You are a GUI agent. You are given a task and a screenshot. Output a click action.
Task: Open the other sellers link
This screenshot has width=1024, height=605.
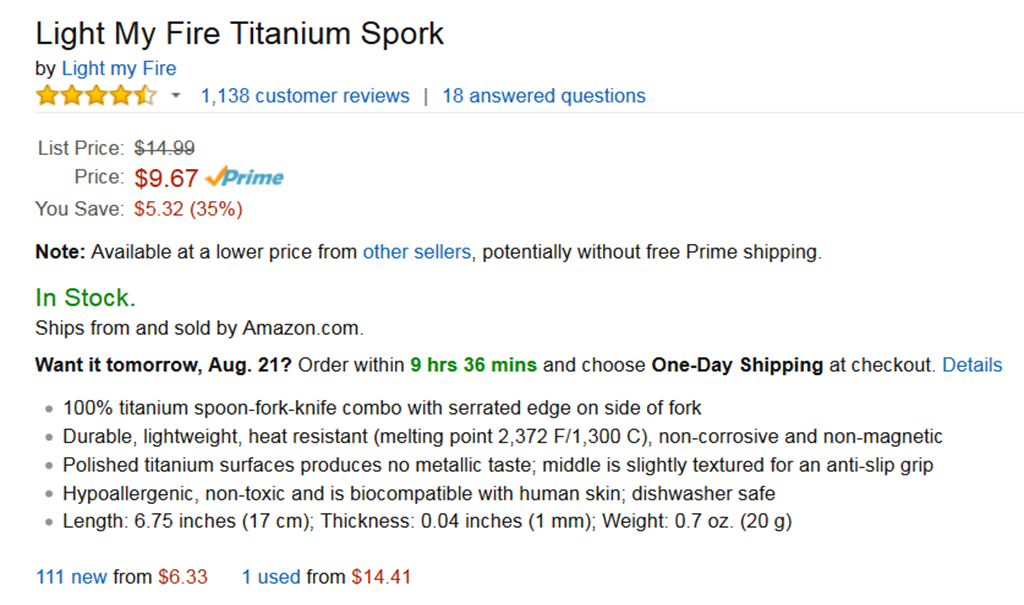[x=416, y=252]
